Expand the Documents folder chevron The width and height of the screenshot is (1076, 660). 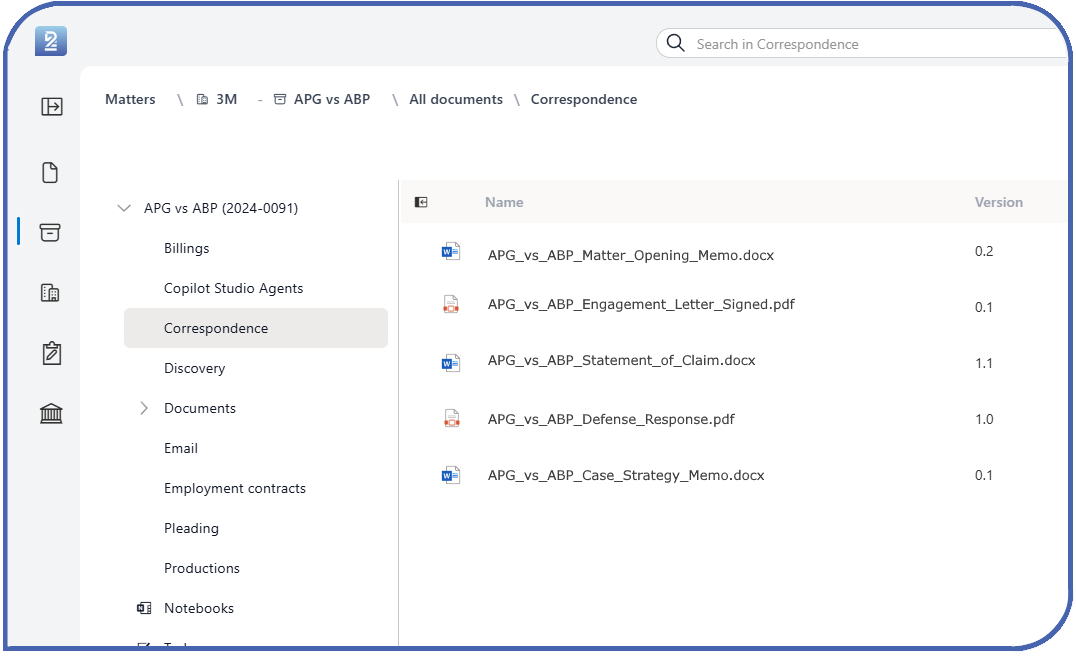(143, 408)
